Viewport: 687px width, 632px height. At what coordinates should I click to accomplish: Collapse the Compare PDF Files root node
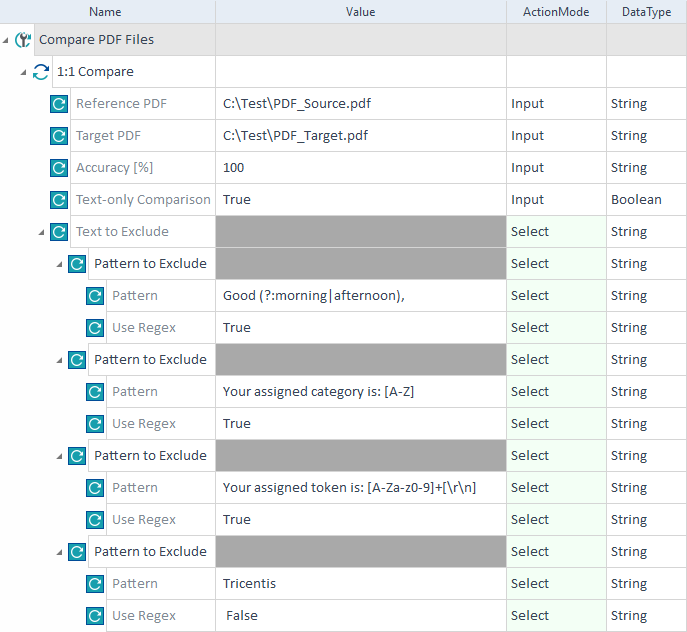(7, 41)
